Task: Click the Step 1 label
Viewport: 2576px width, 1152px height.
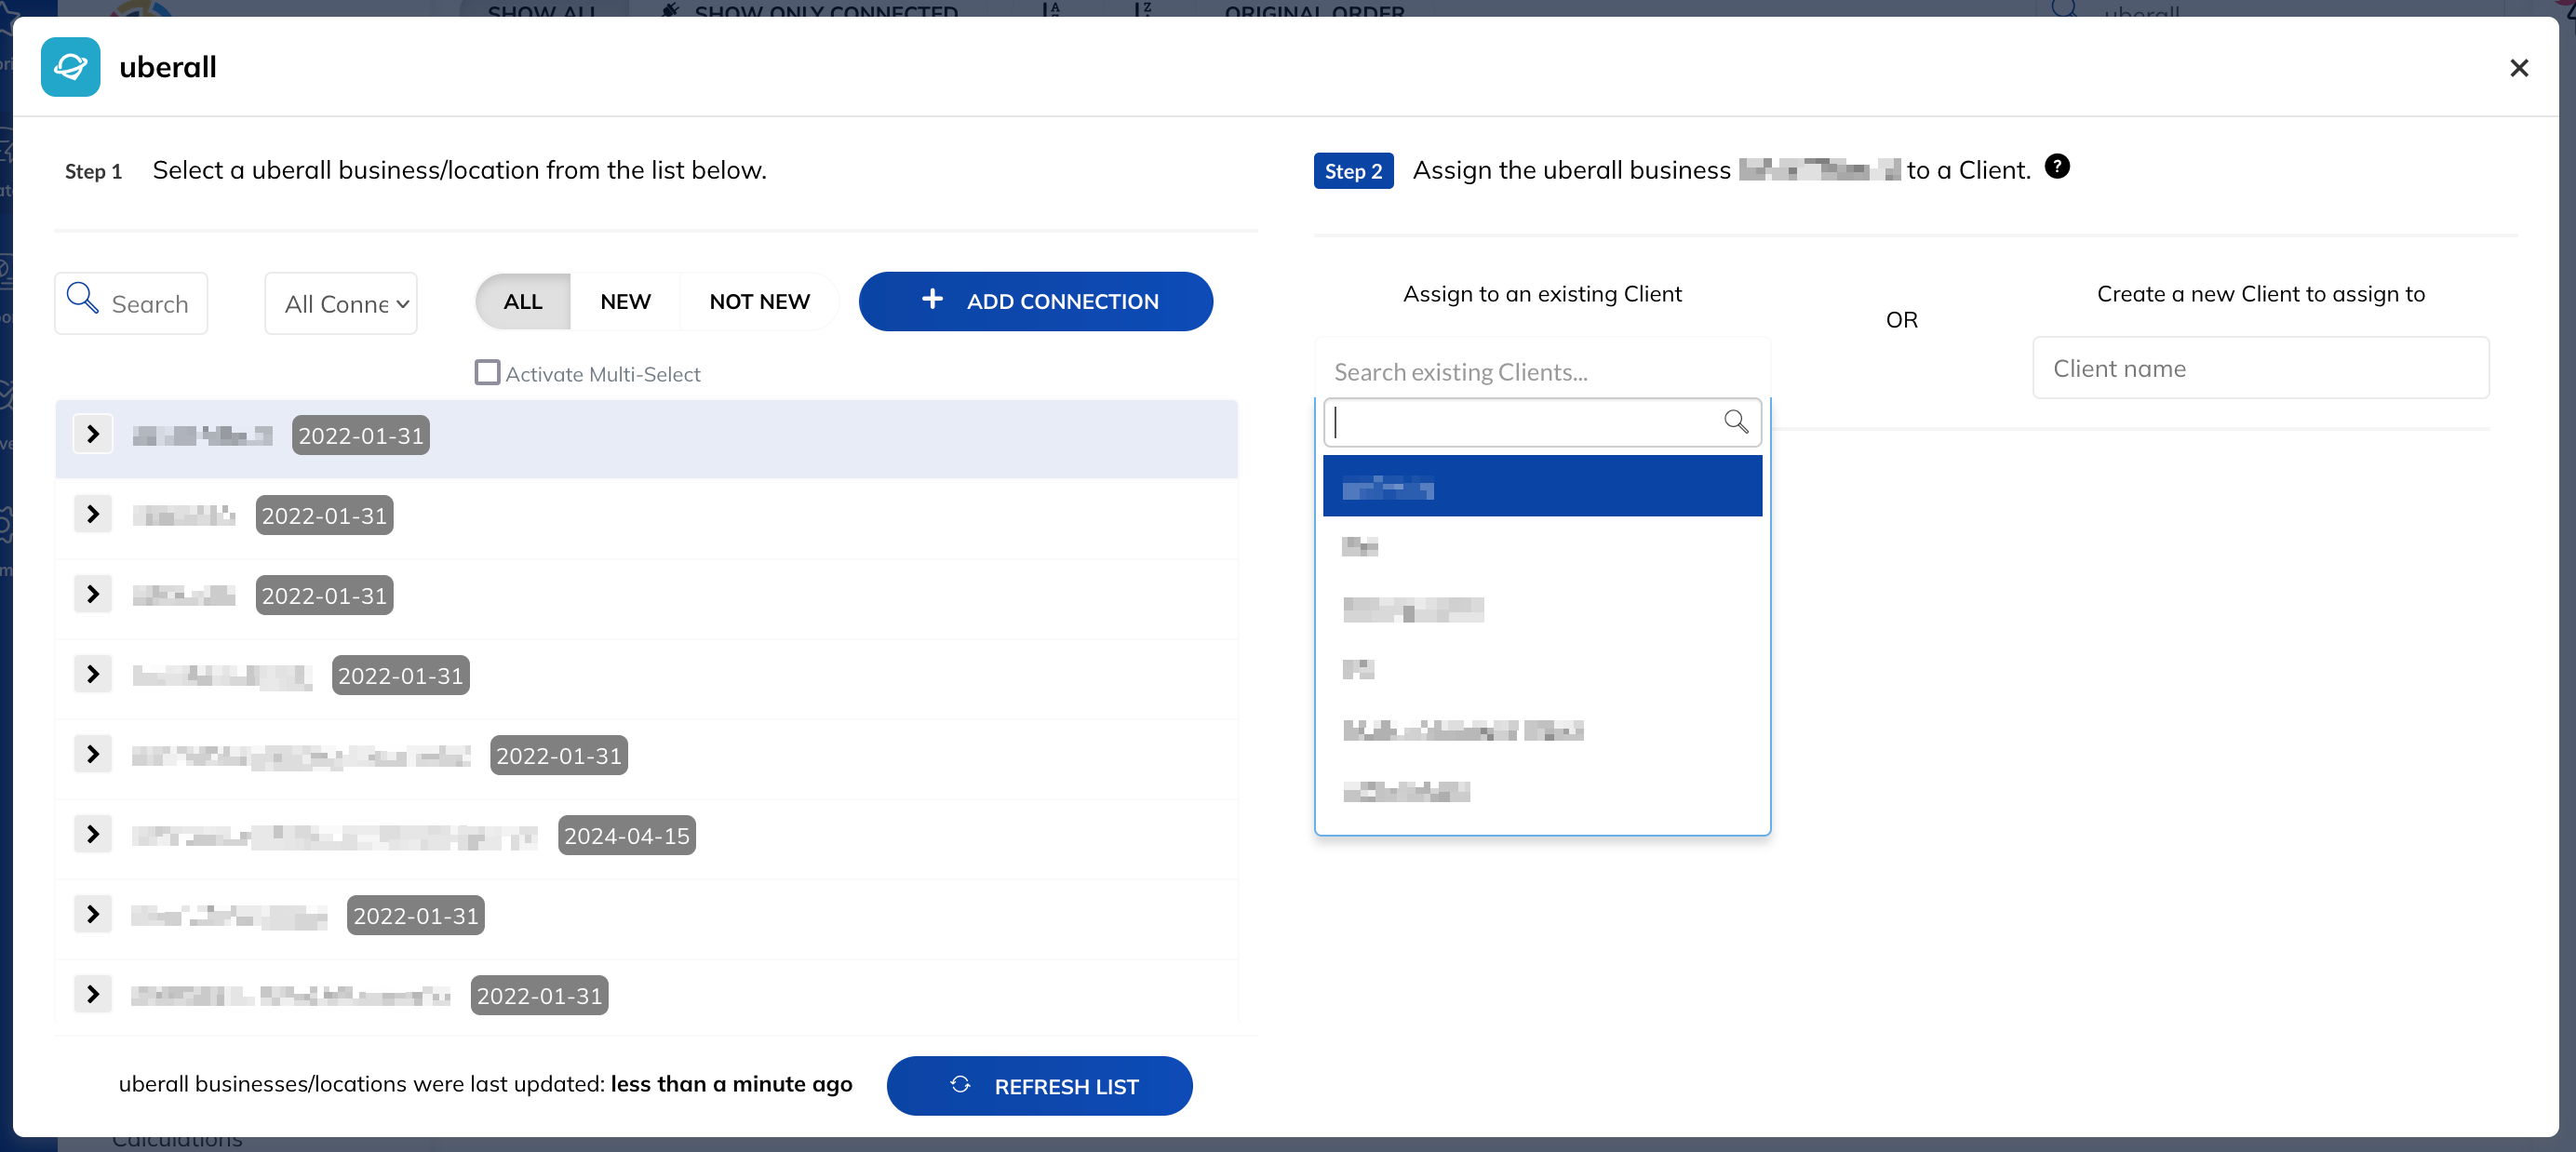Action: [93, 171]
